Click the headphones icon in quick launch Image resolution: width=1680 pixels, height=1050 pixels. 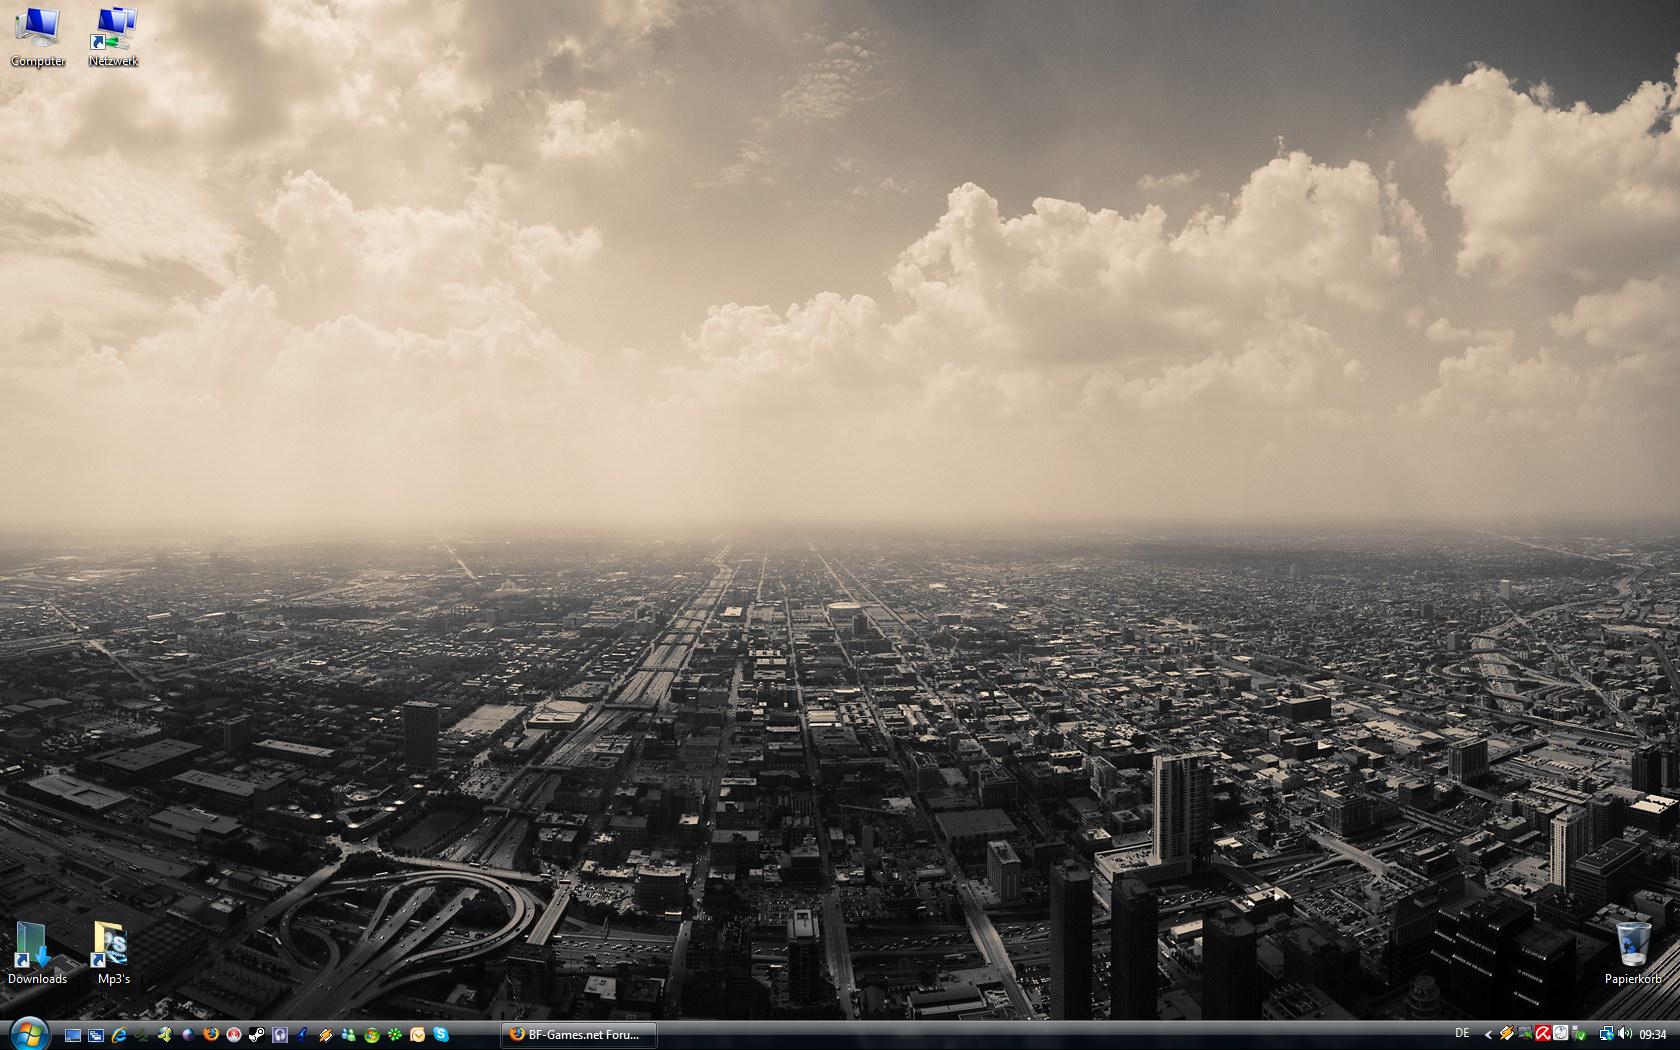pyautogui.click(x=280, y=1035)
